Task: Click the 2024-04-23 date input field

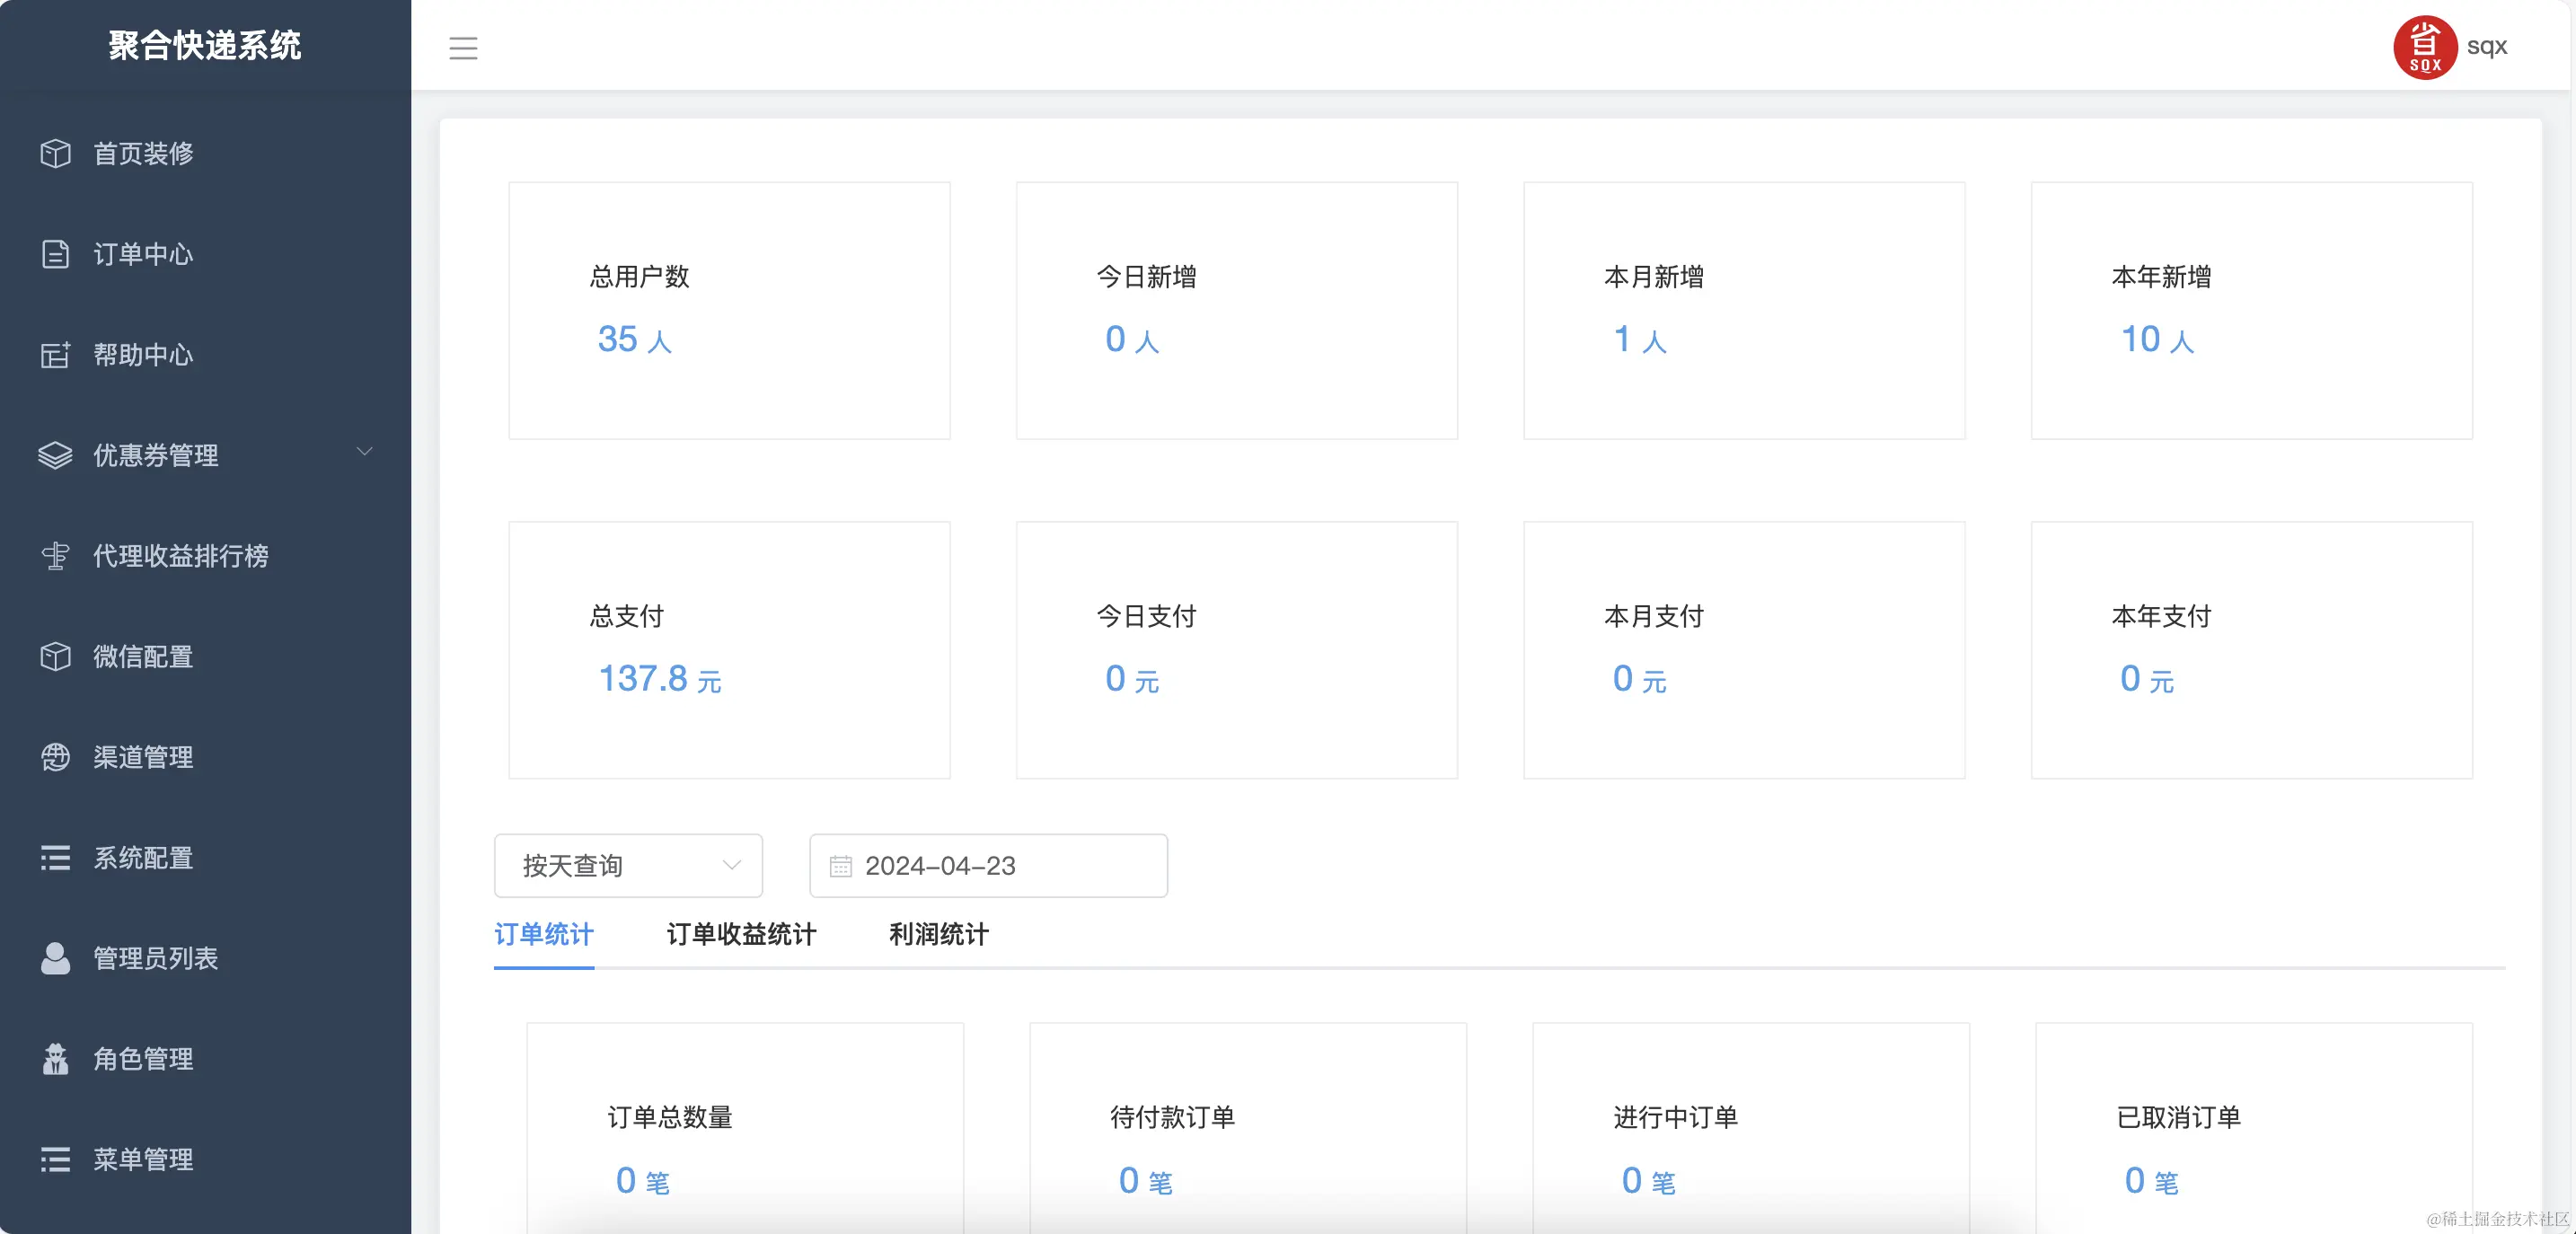Action: 1000,866
